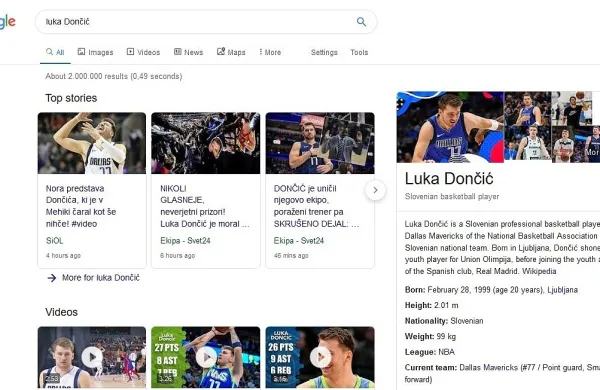This screenshot has width=600, height=390.
Task: Click the Weight 99 kg value
Action: click(446, 336)
